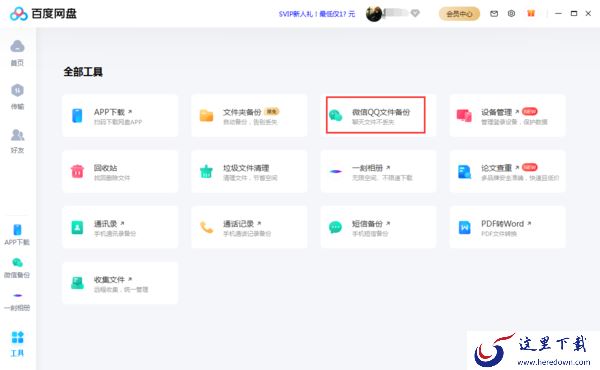Open the 好友 friends sidebar icon
Image resolution: width=600 pixels, height=370 pixels.
point(17,135)
